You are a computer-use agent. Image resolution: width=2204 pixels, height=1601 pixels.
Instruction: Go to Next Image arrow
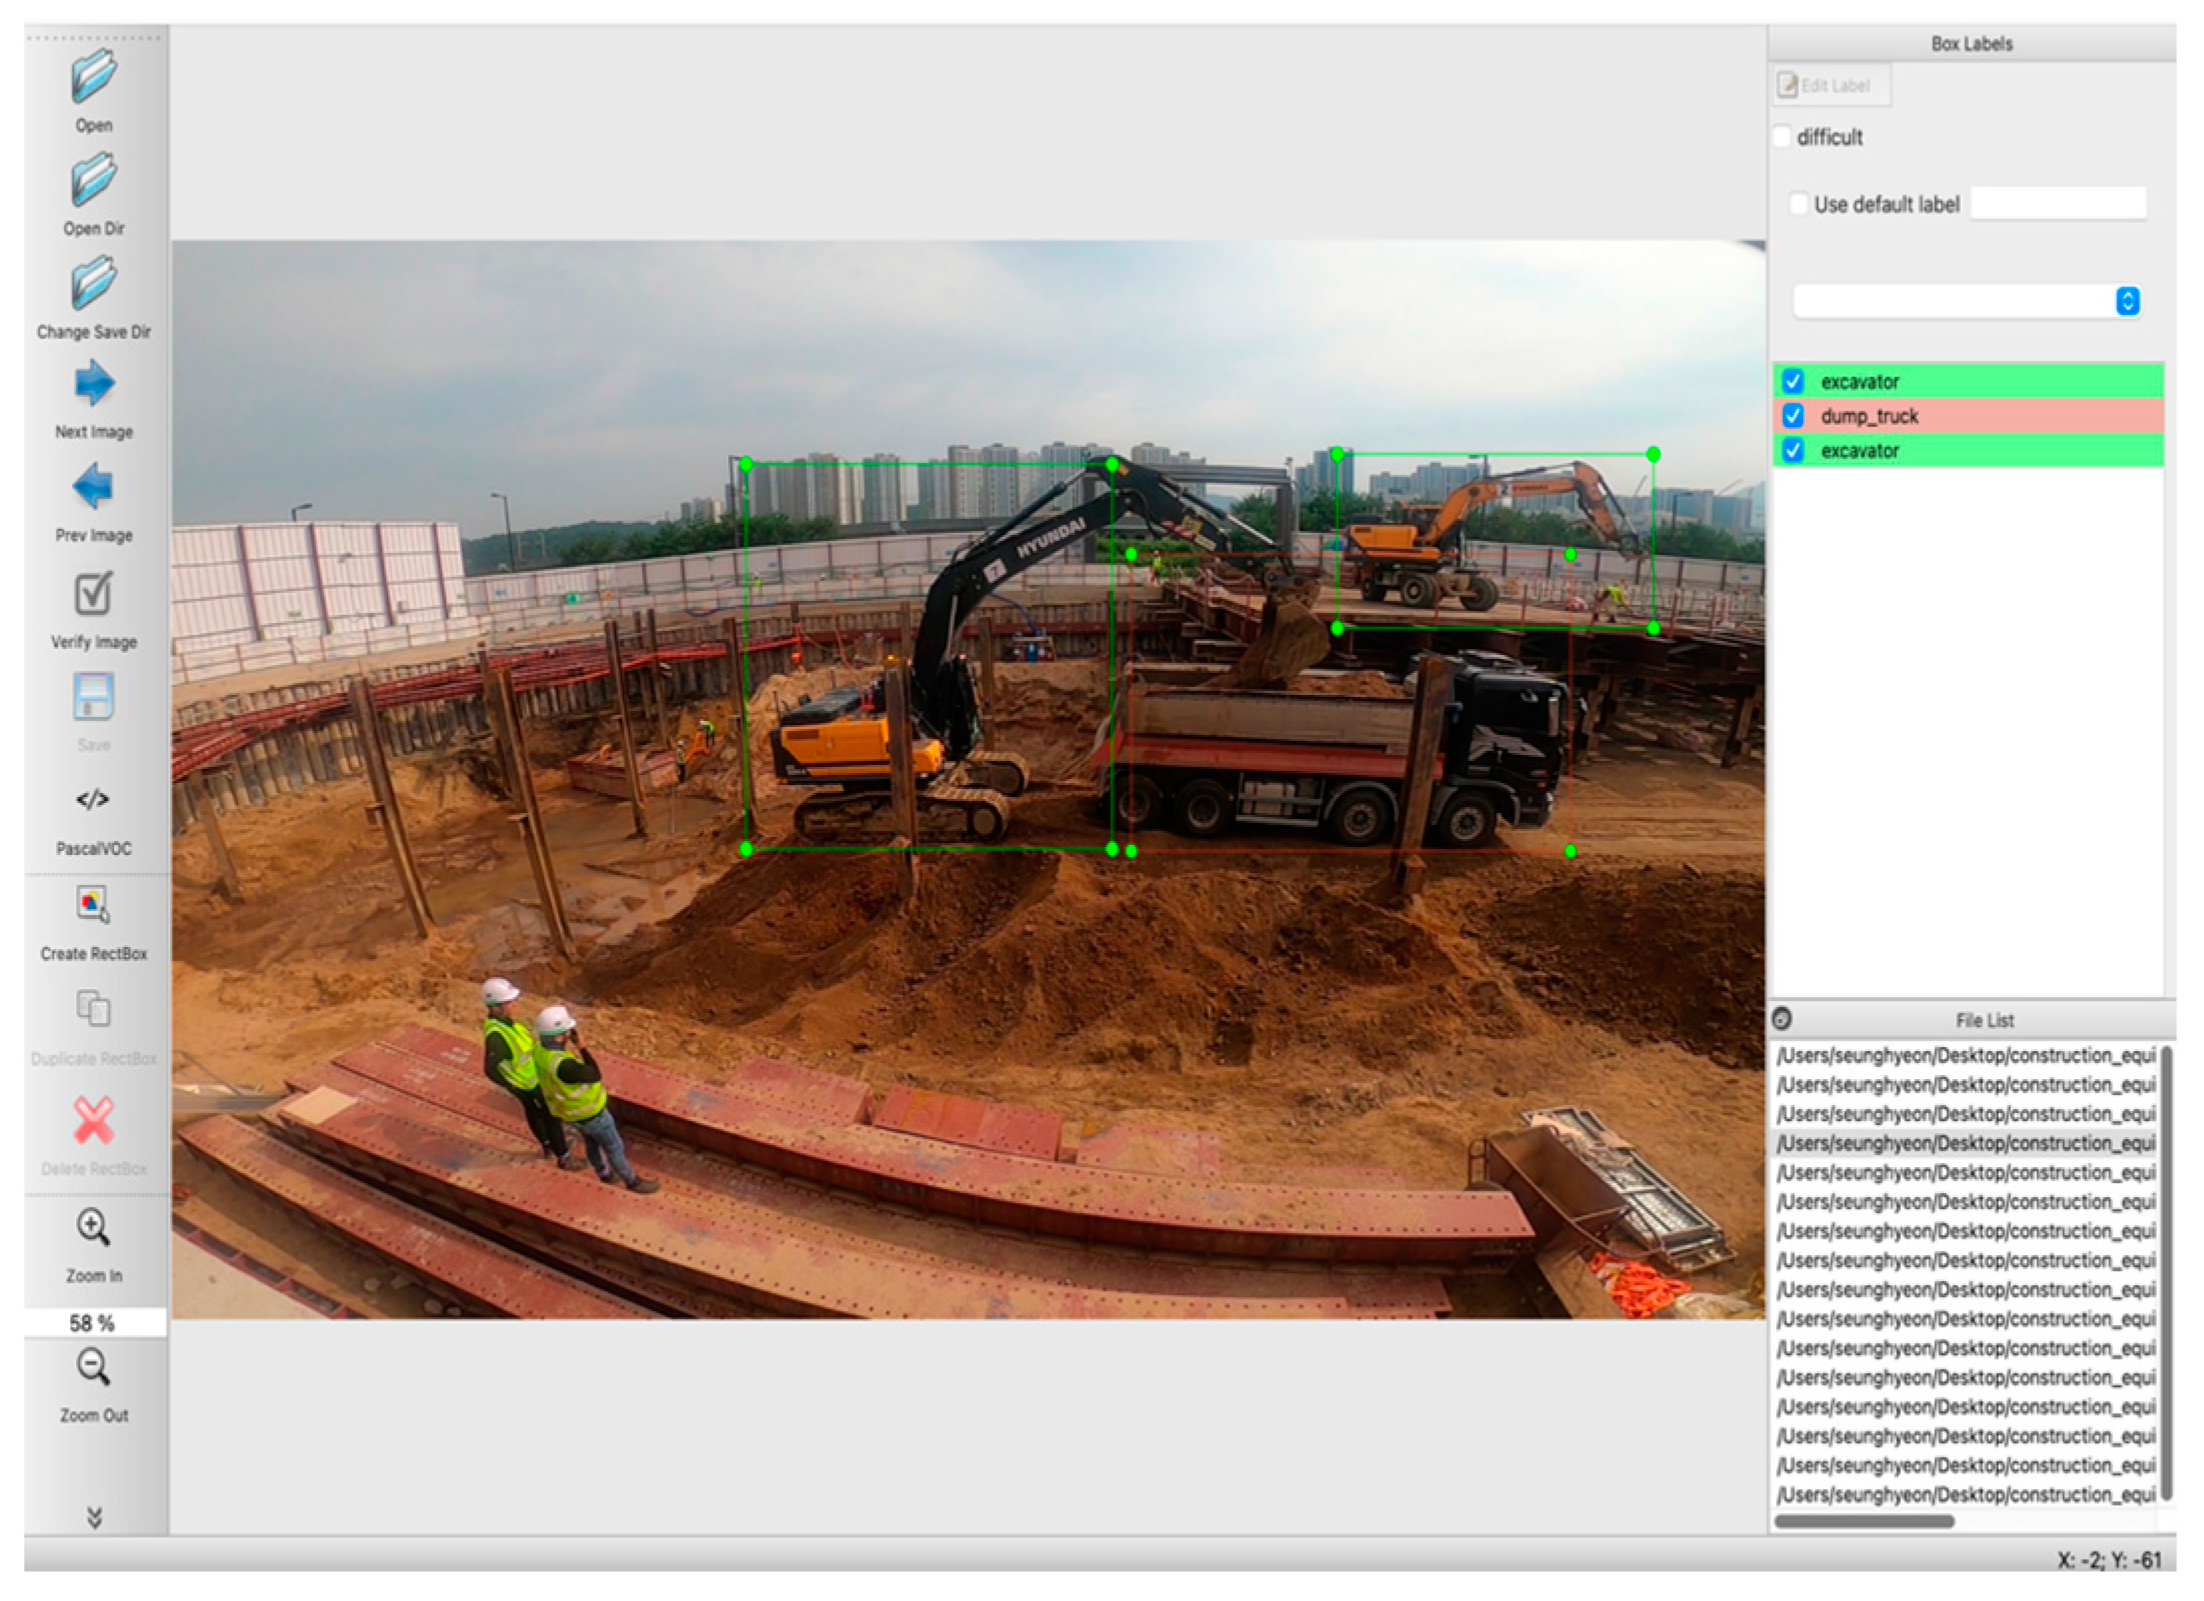93,385
